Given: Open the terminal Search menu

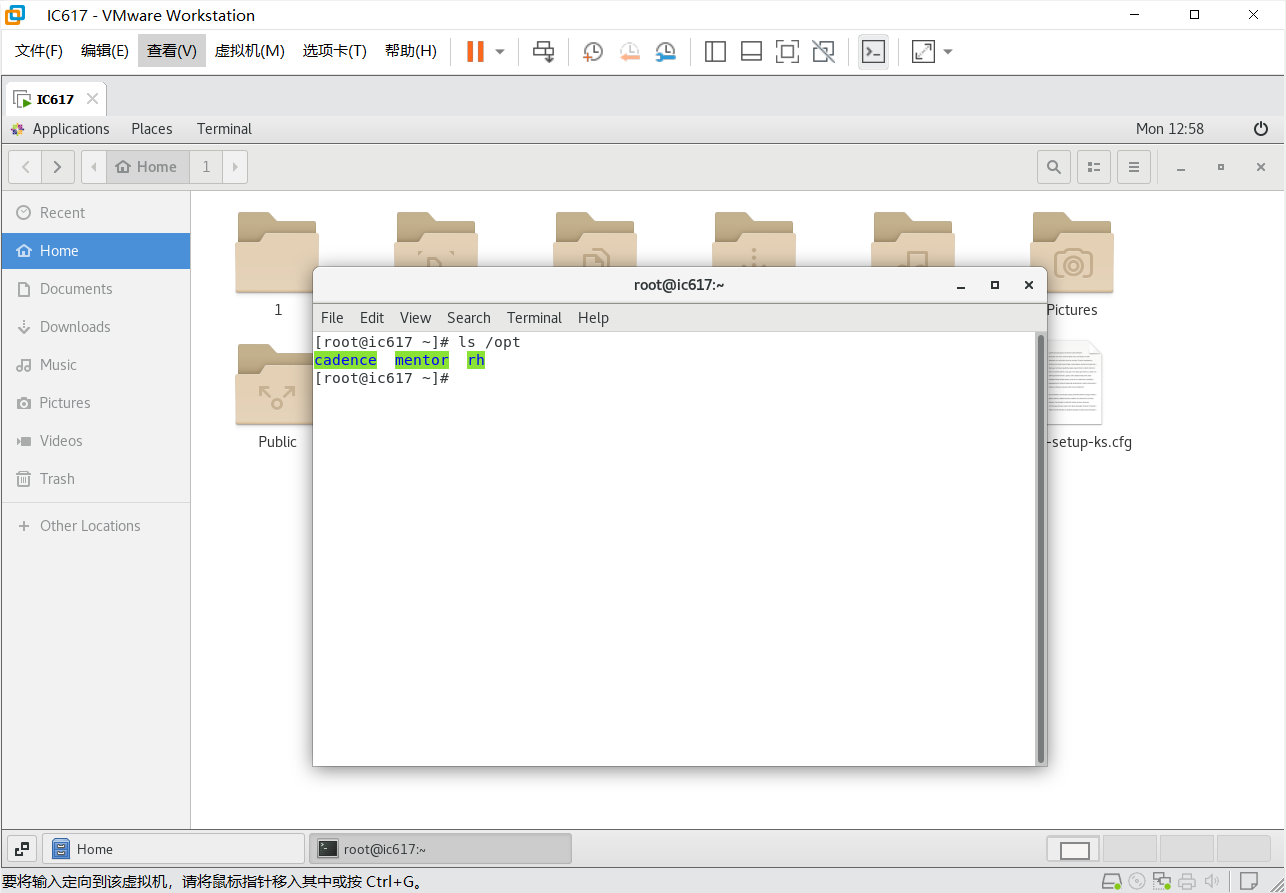Looking at the screenshot, I should click(469, 318).
